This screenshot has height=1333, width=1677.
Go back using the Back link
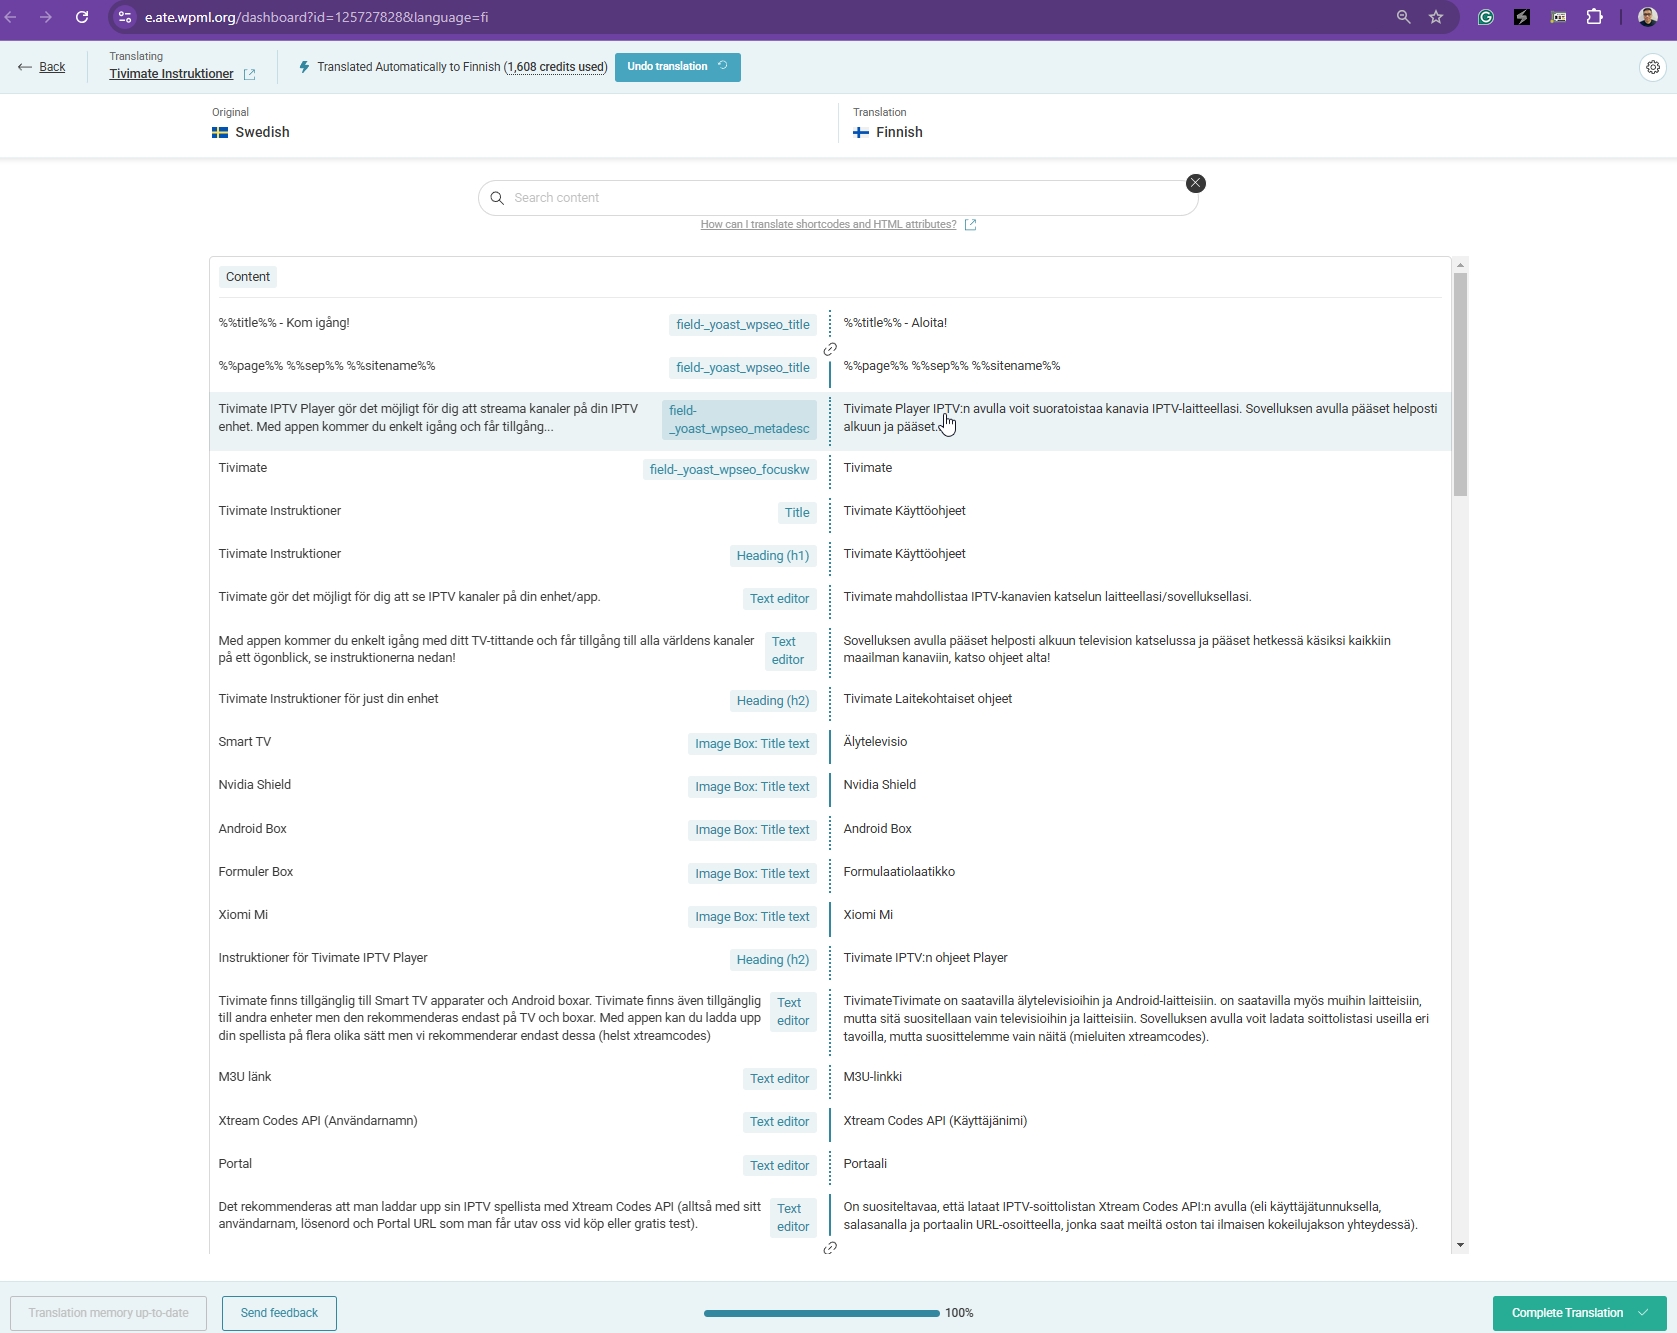coord(42,67)
